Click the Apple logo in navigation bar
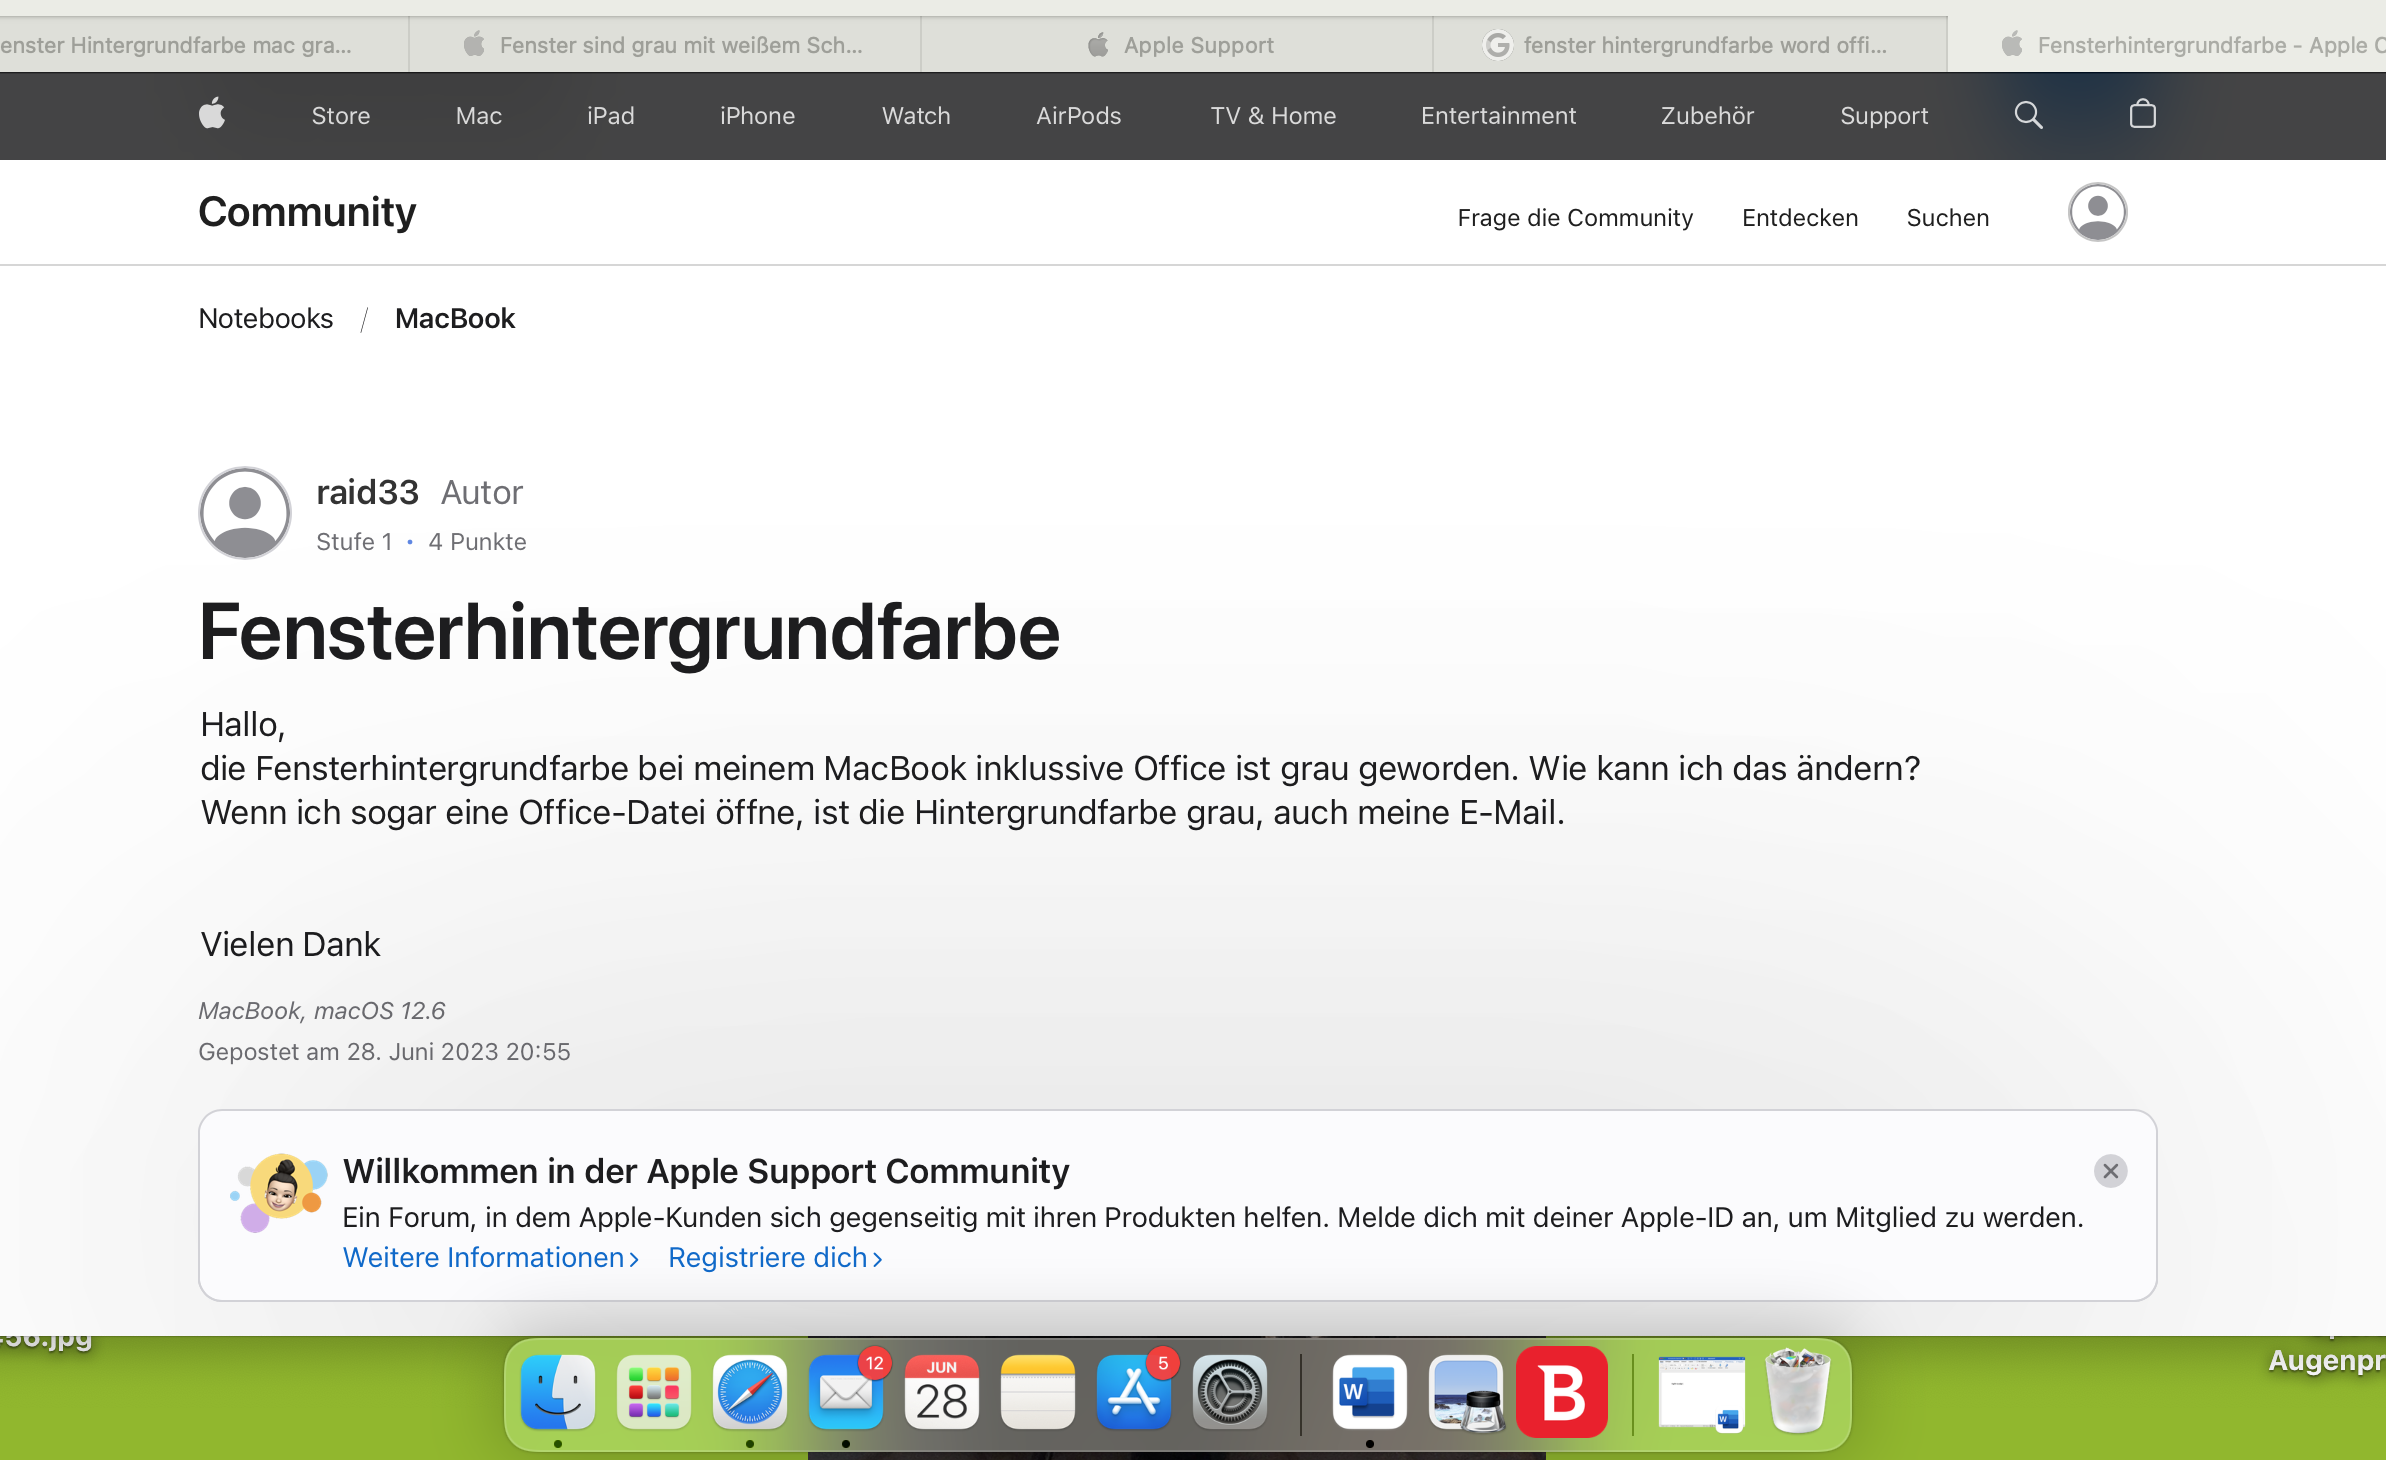Viewport: 2386px width, 1460px height. coord(212,115)
